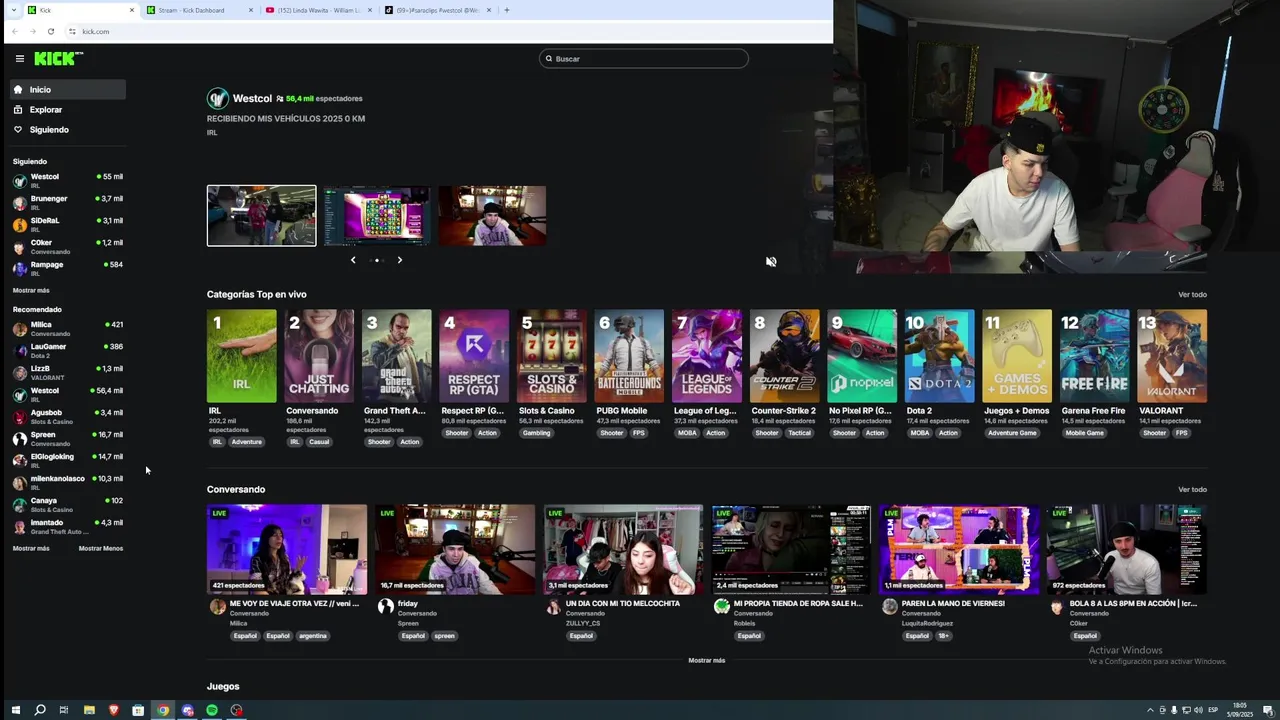
Task: Open Canaya in Recomendado list
Action: (68, 504)
